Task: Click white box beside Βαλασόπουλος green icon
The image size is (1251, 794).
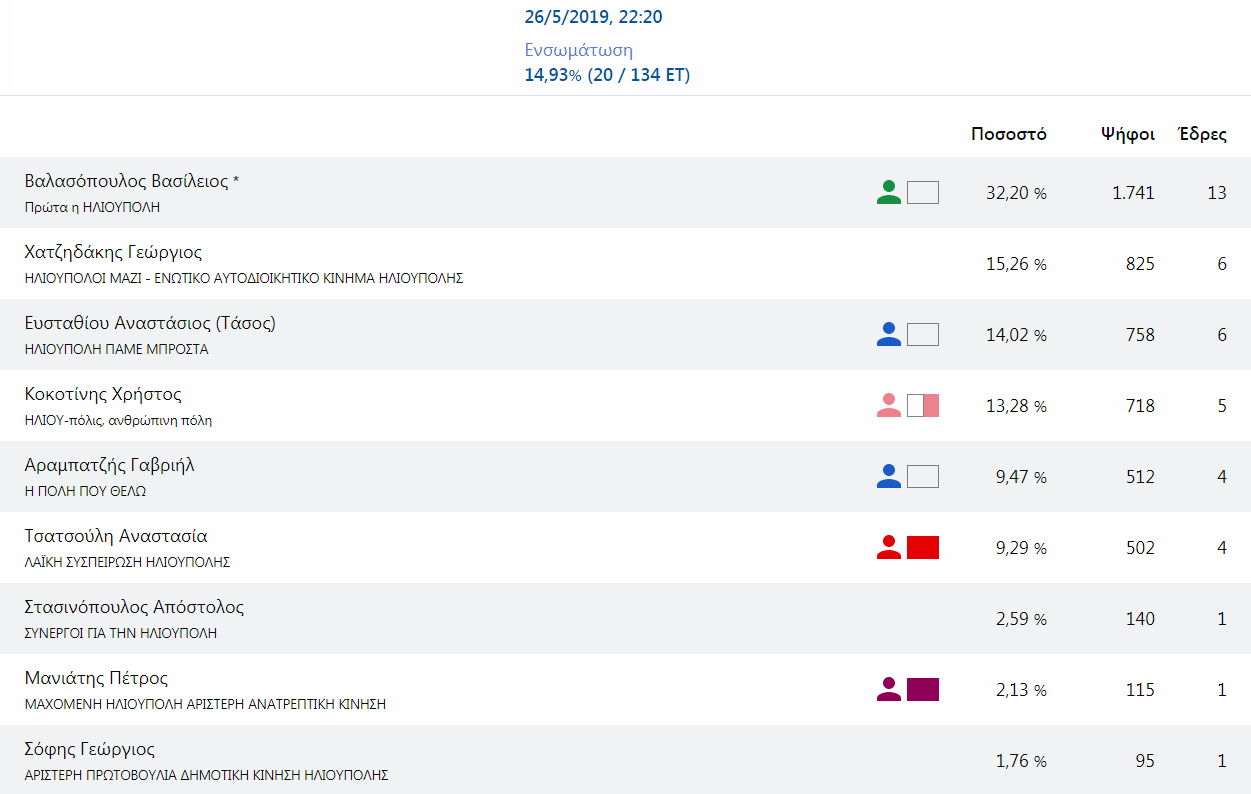Action: 923,192
